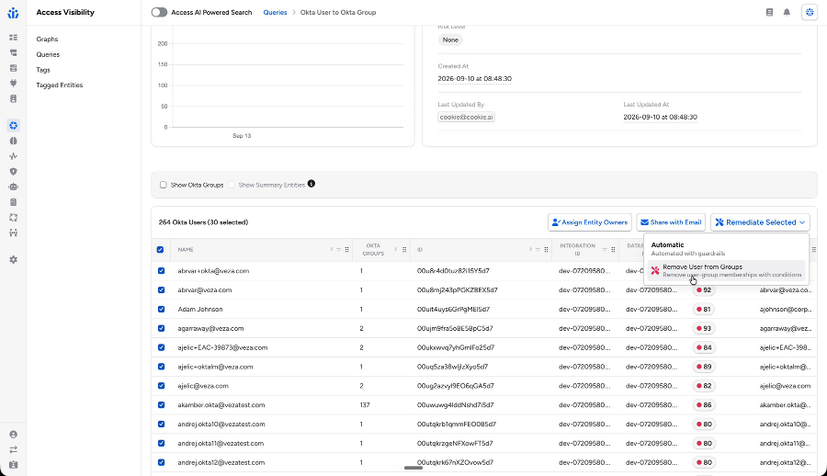827x476 pixels.
Task: Open Graphs in the Access Visibility menu
Action: point(47,39)
